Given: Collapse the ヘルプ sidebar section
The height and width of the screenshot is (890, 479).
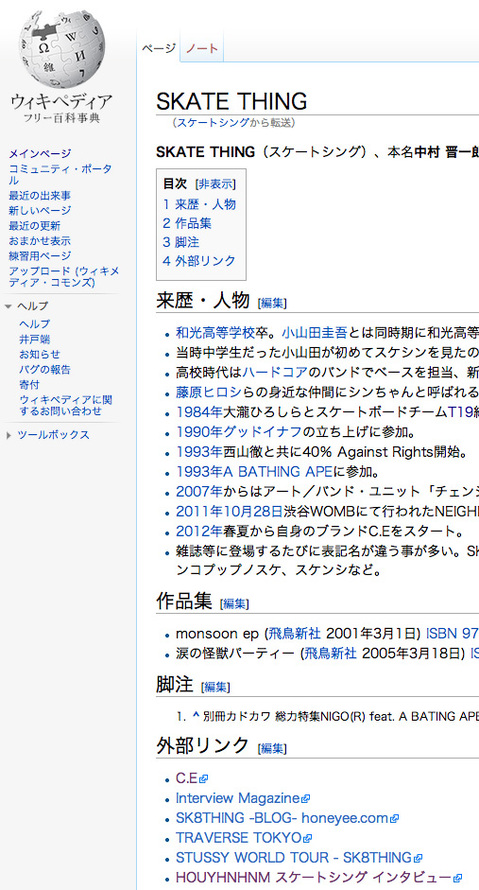Looking at the screenshot, I should click(x=8, y=306).
